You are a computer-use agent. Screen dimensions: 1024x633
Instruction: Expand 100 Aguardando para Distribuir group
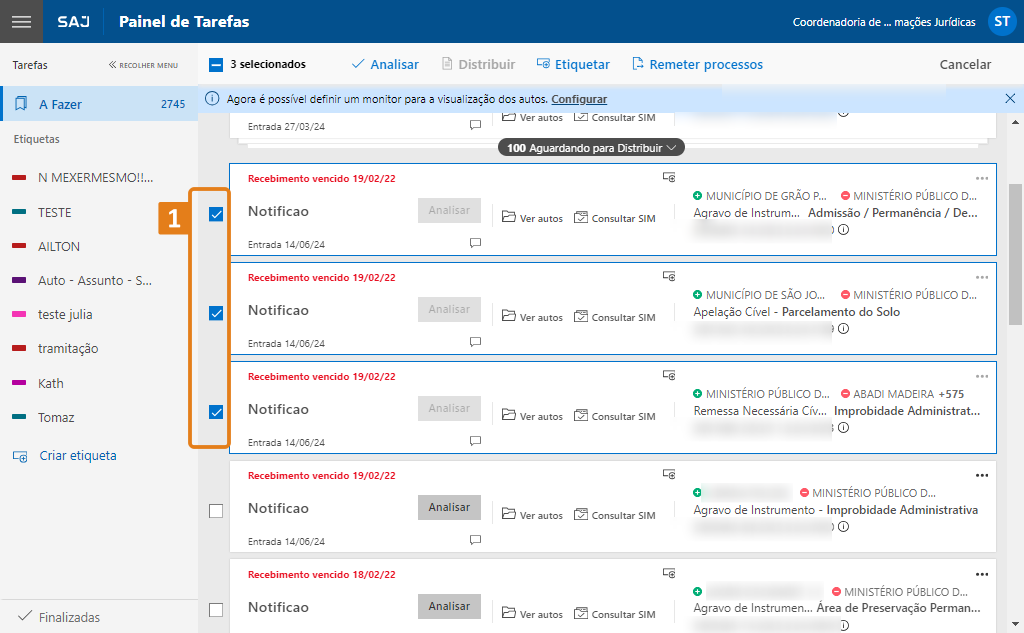pos(591,148)
